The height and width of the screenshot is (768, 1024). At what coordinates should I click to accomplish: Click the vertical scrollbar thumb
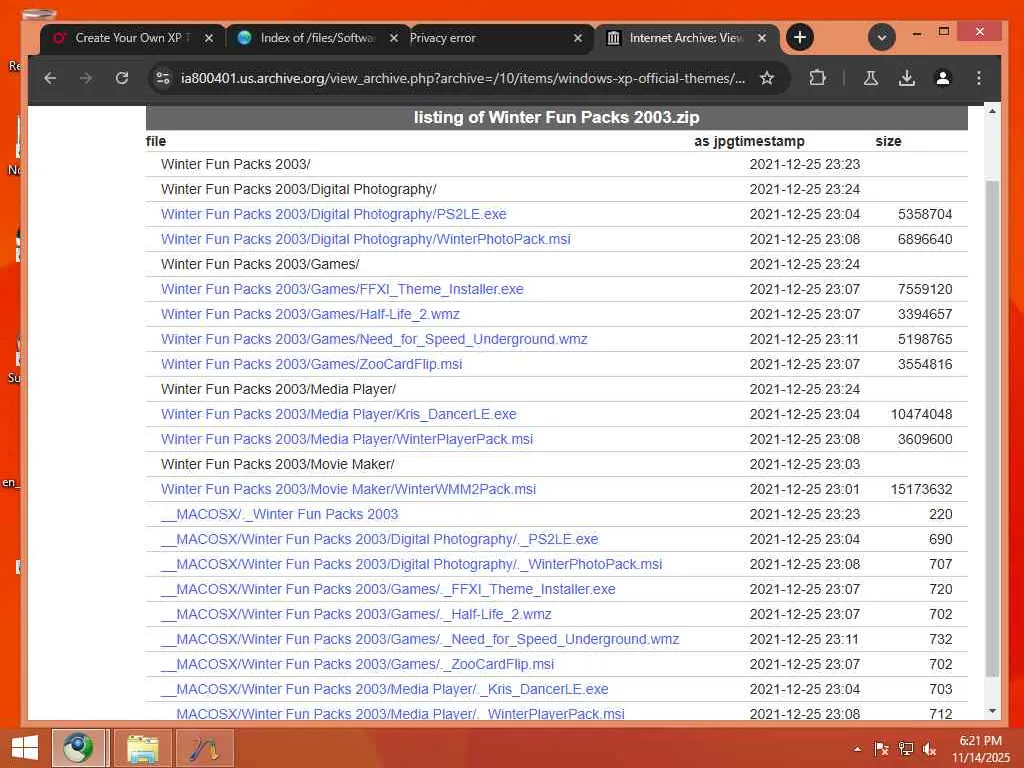pos(992,429)
